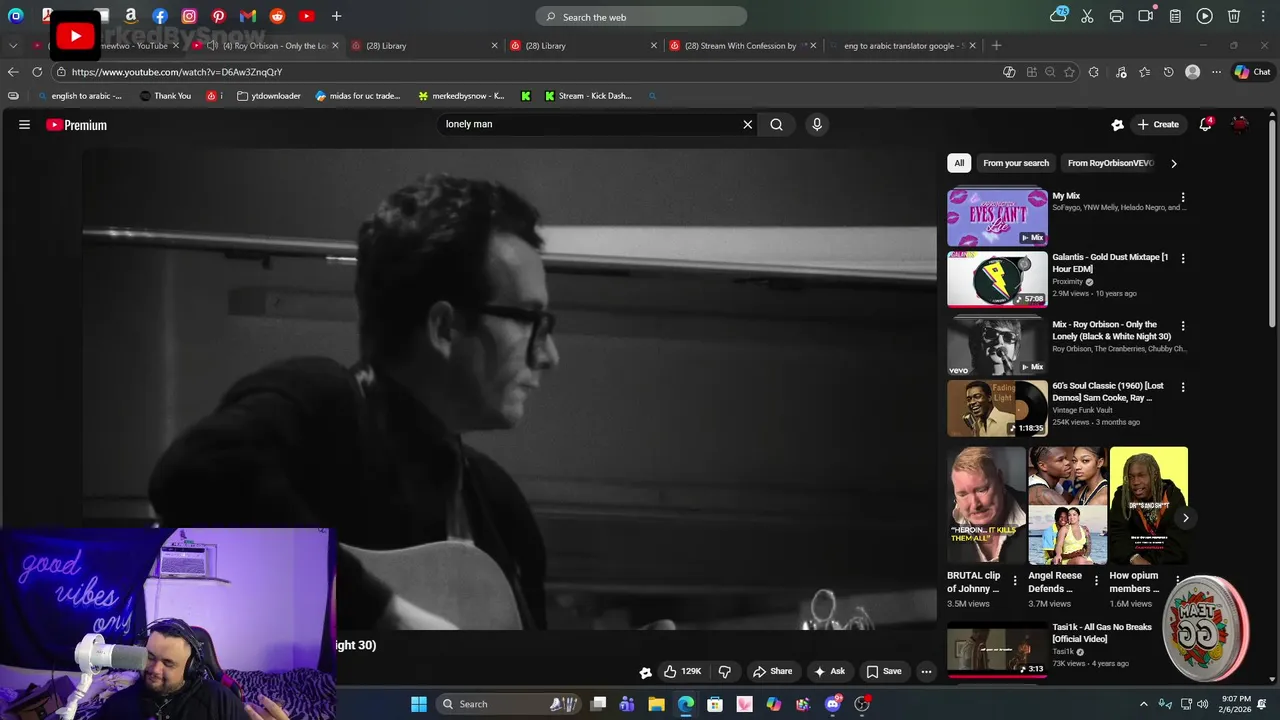Open the screenshot scissors tool
Screen dimensions: 1280x720
click(1087, 16)
